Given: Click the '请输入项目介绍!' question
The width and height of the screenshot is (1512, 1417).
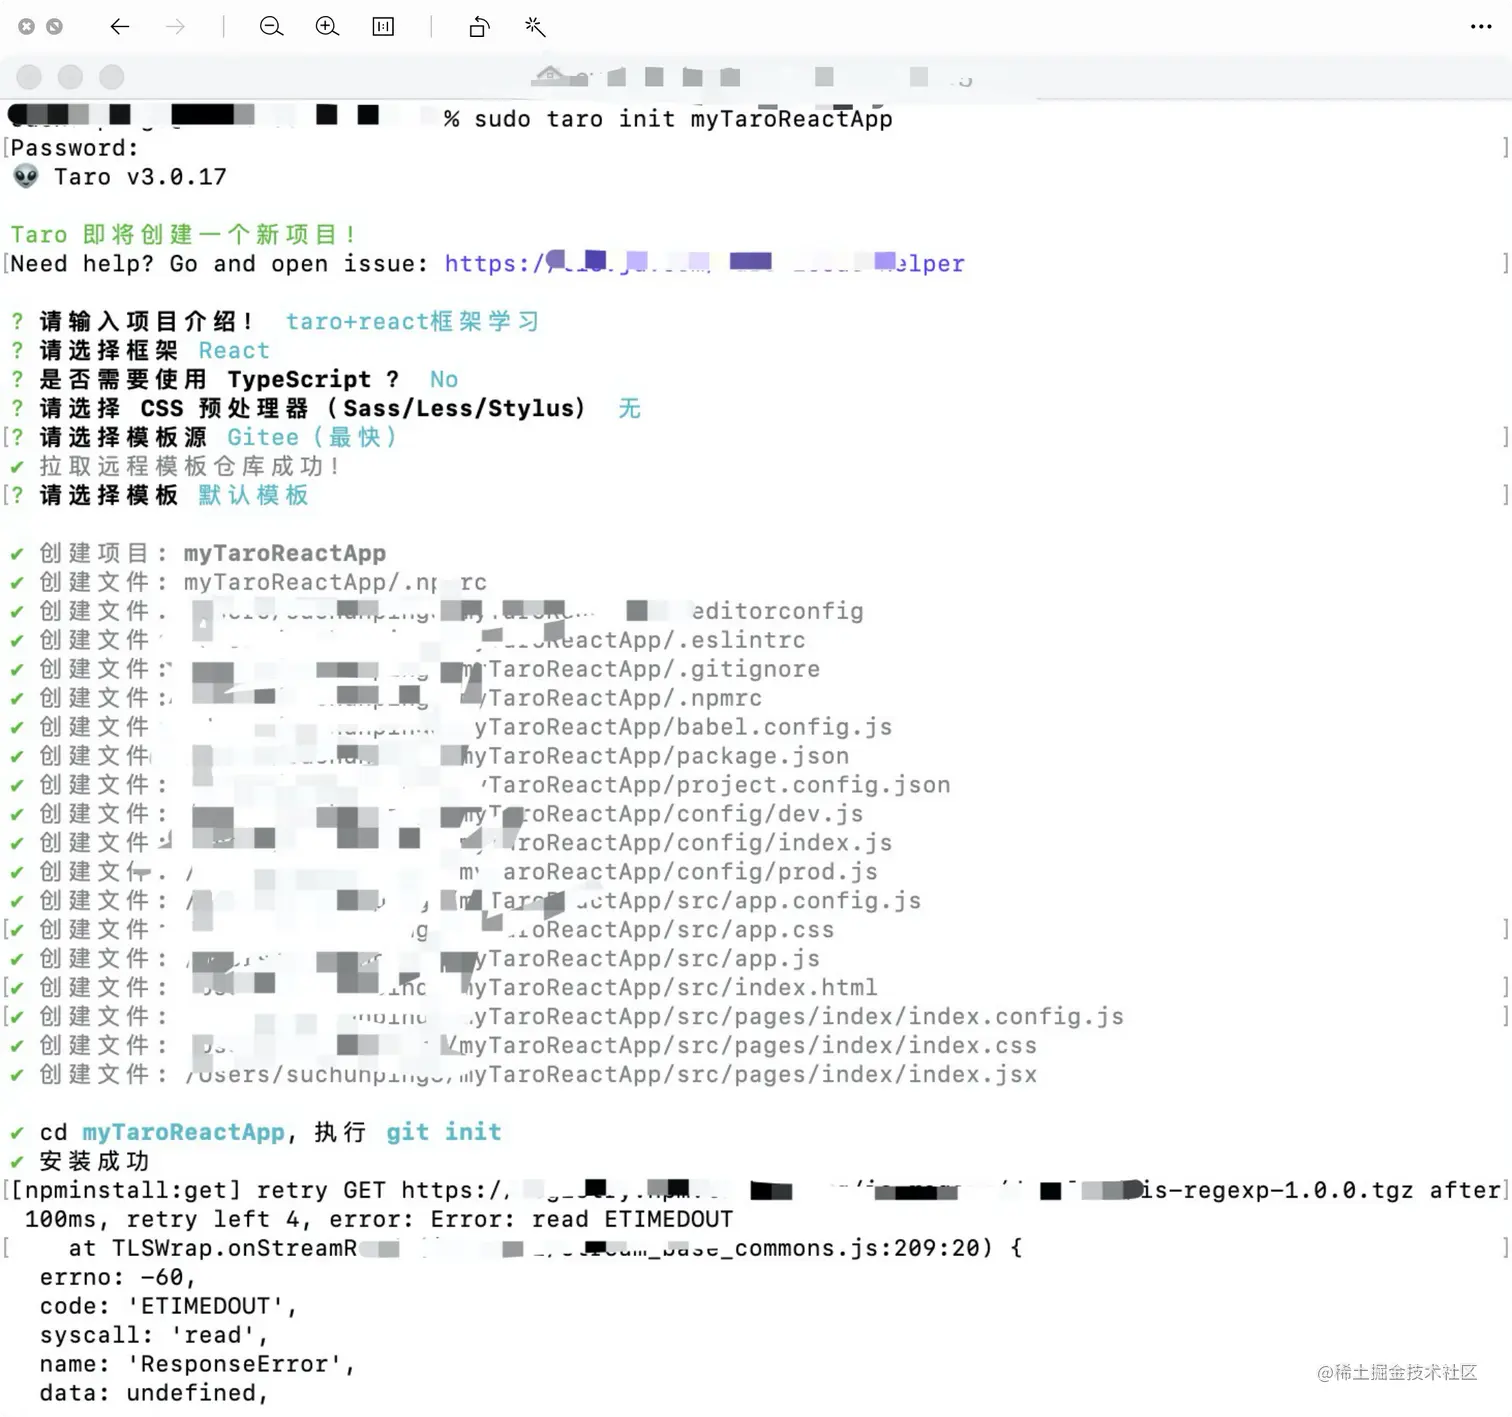Looking at the screenshot, I should [x=146, y=322].
